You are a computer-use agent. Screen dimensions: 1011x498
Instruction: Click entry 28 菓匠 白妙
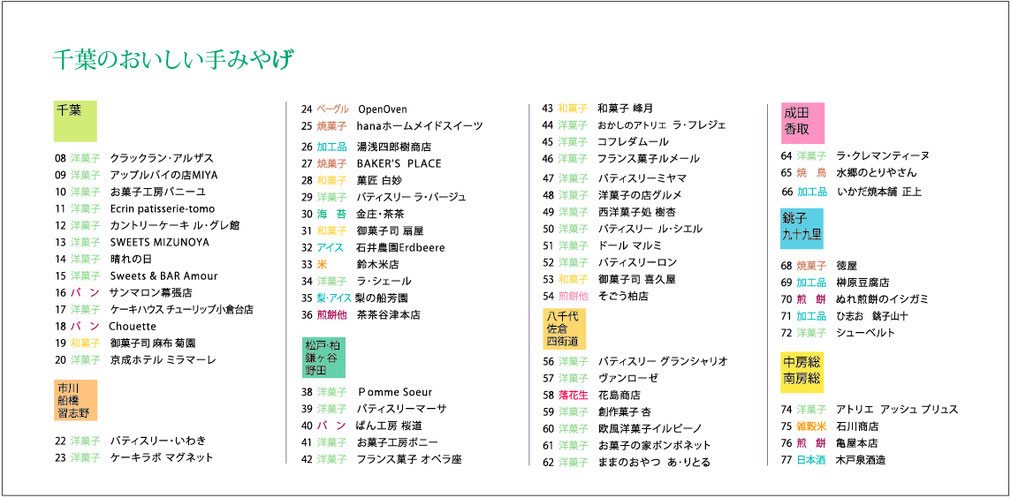[351, 180]
